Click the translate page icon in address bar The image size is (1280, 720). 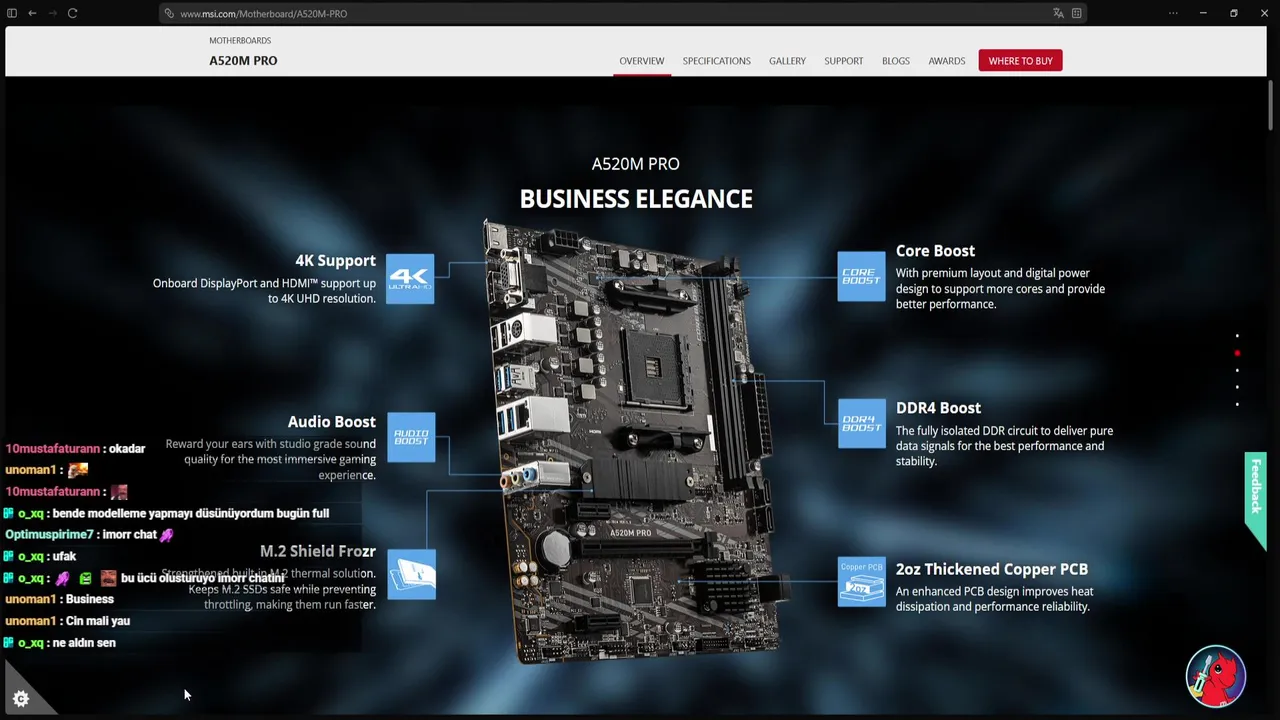click(x=1058, y=13)
